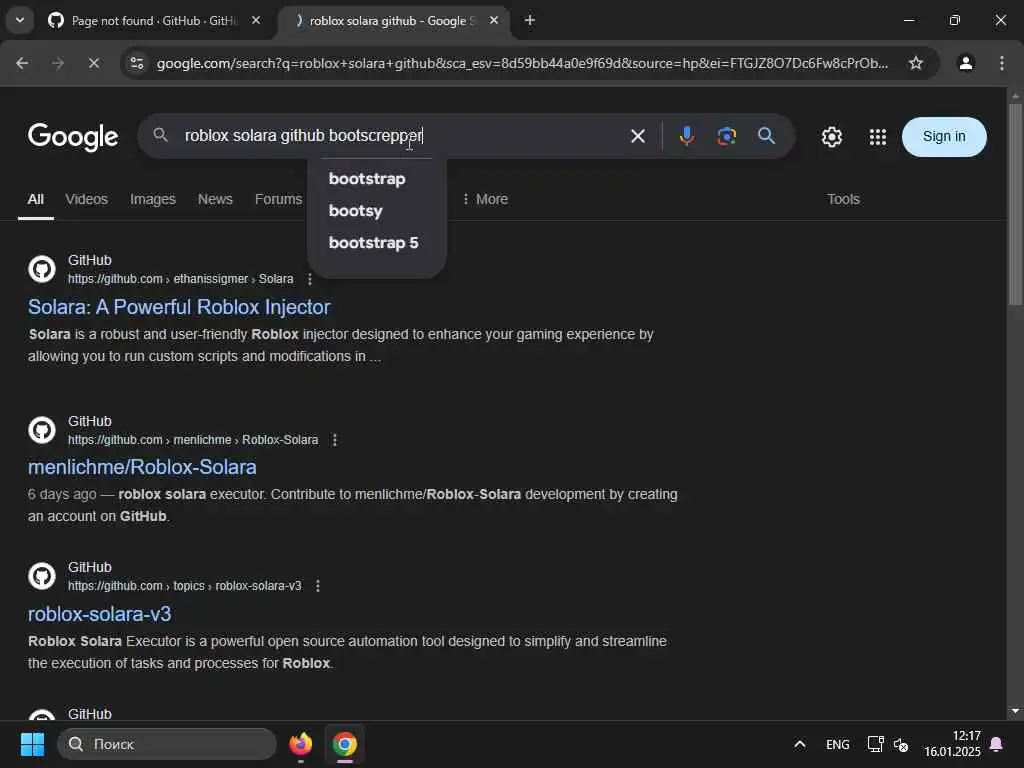
Task: Expand the More search filters menu
Action: click(485, 199)
